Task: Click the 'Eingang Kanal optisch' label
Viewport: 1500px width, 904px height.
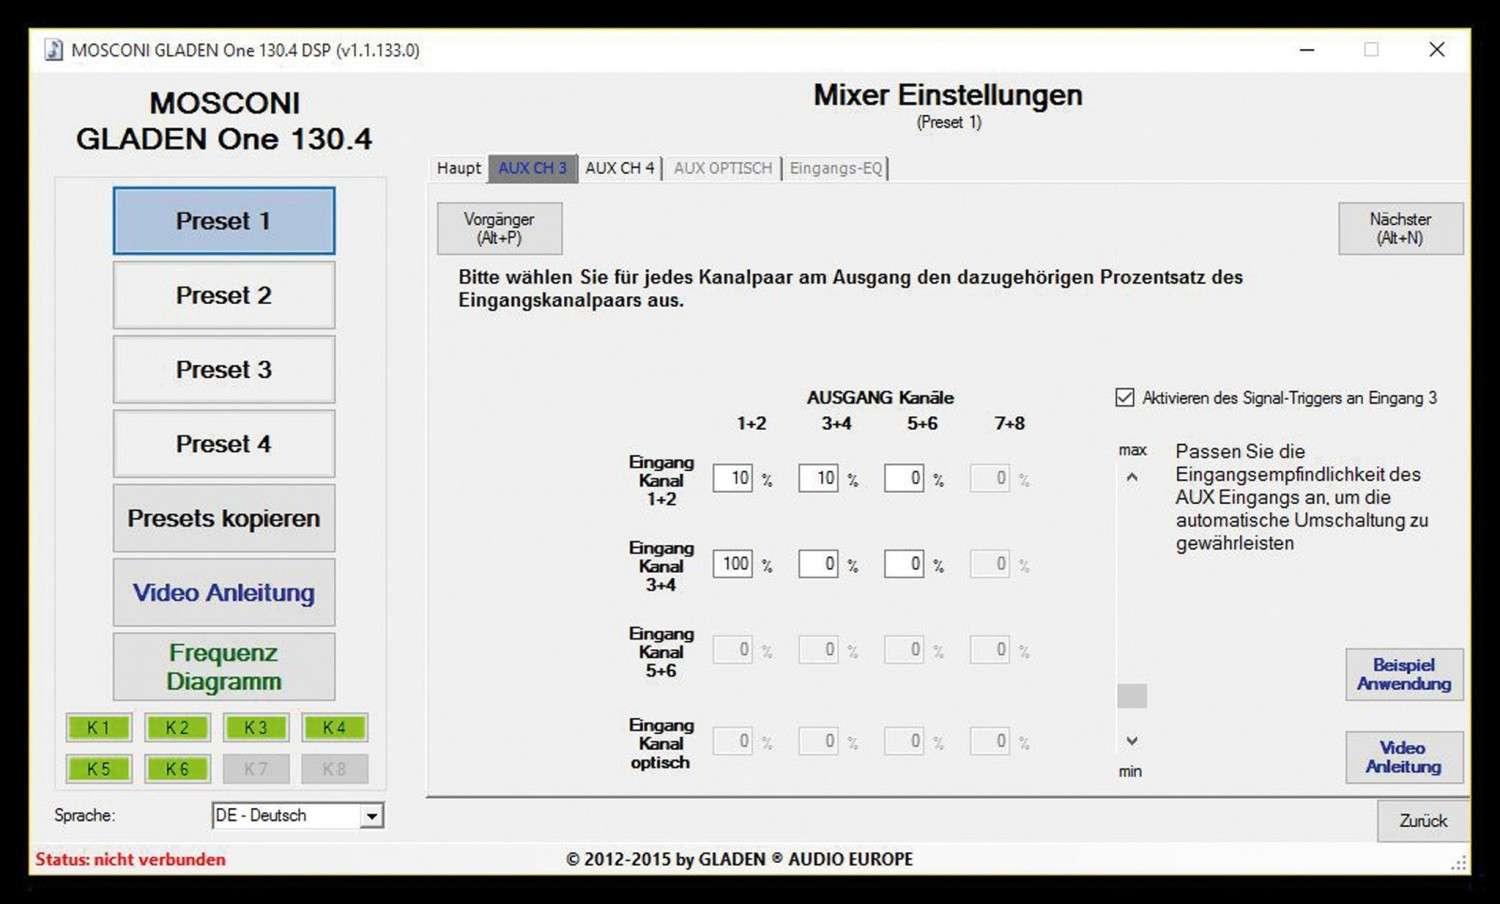Action: click(x=660, y=744)
